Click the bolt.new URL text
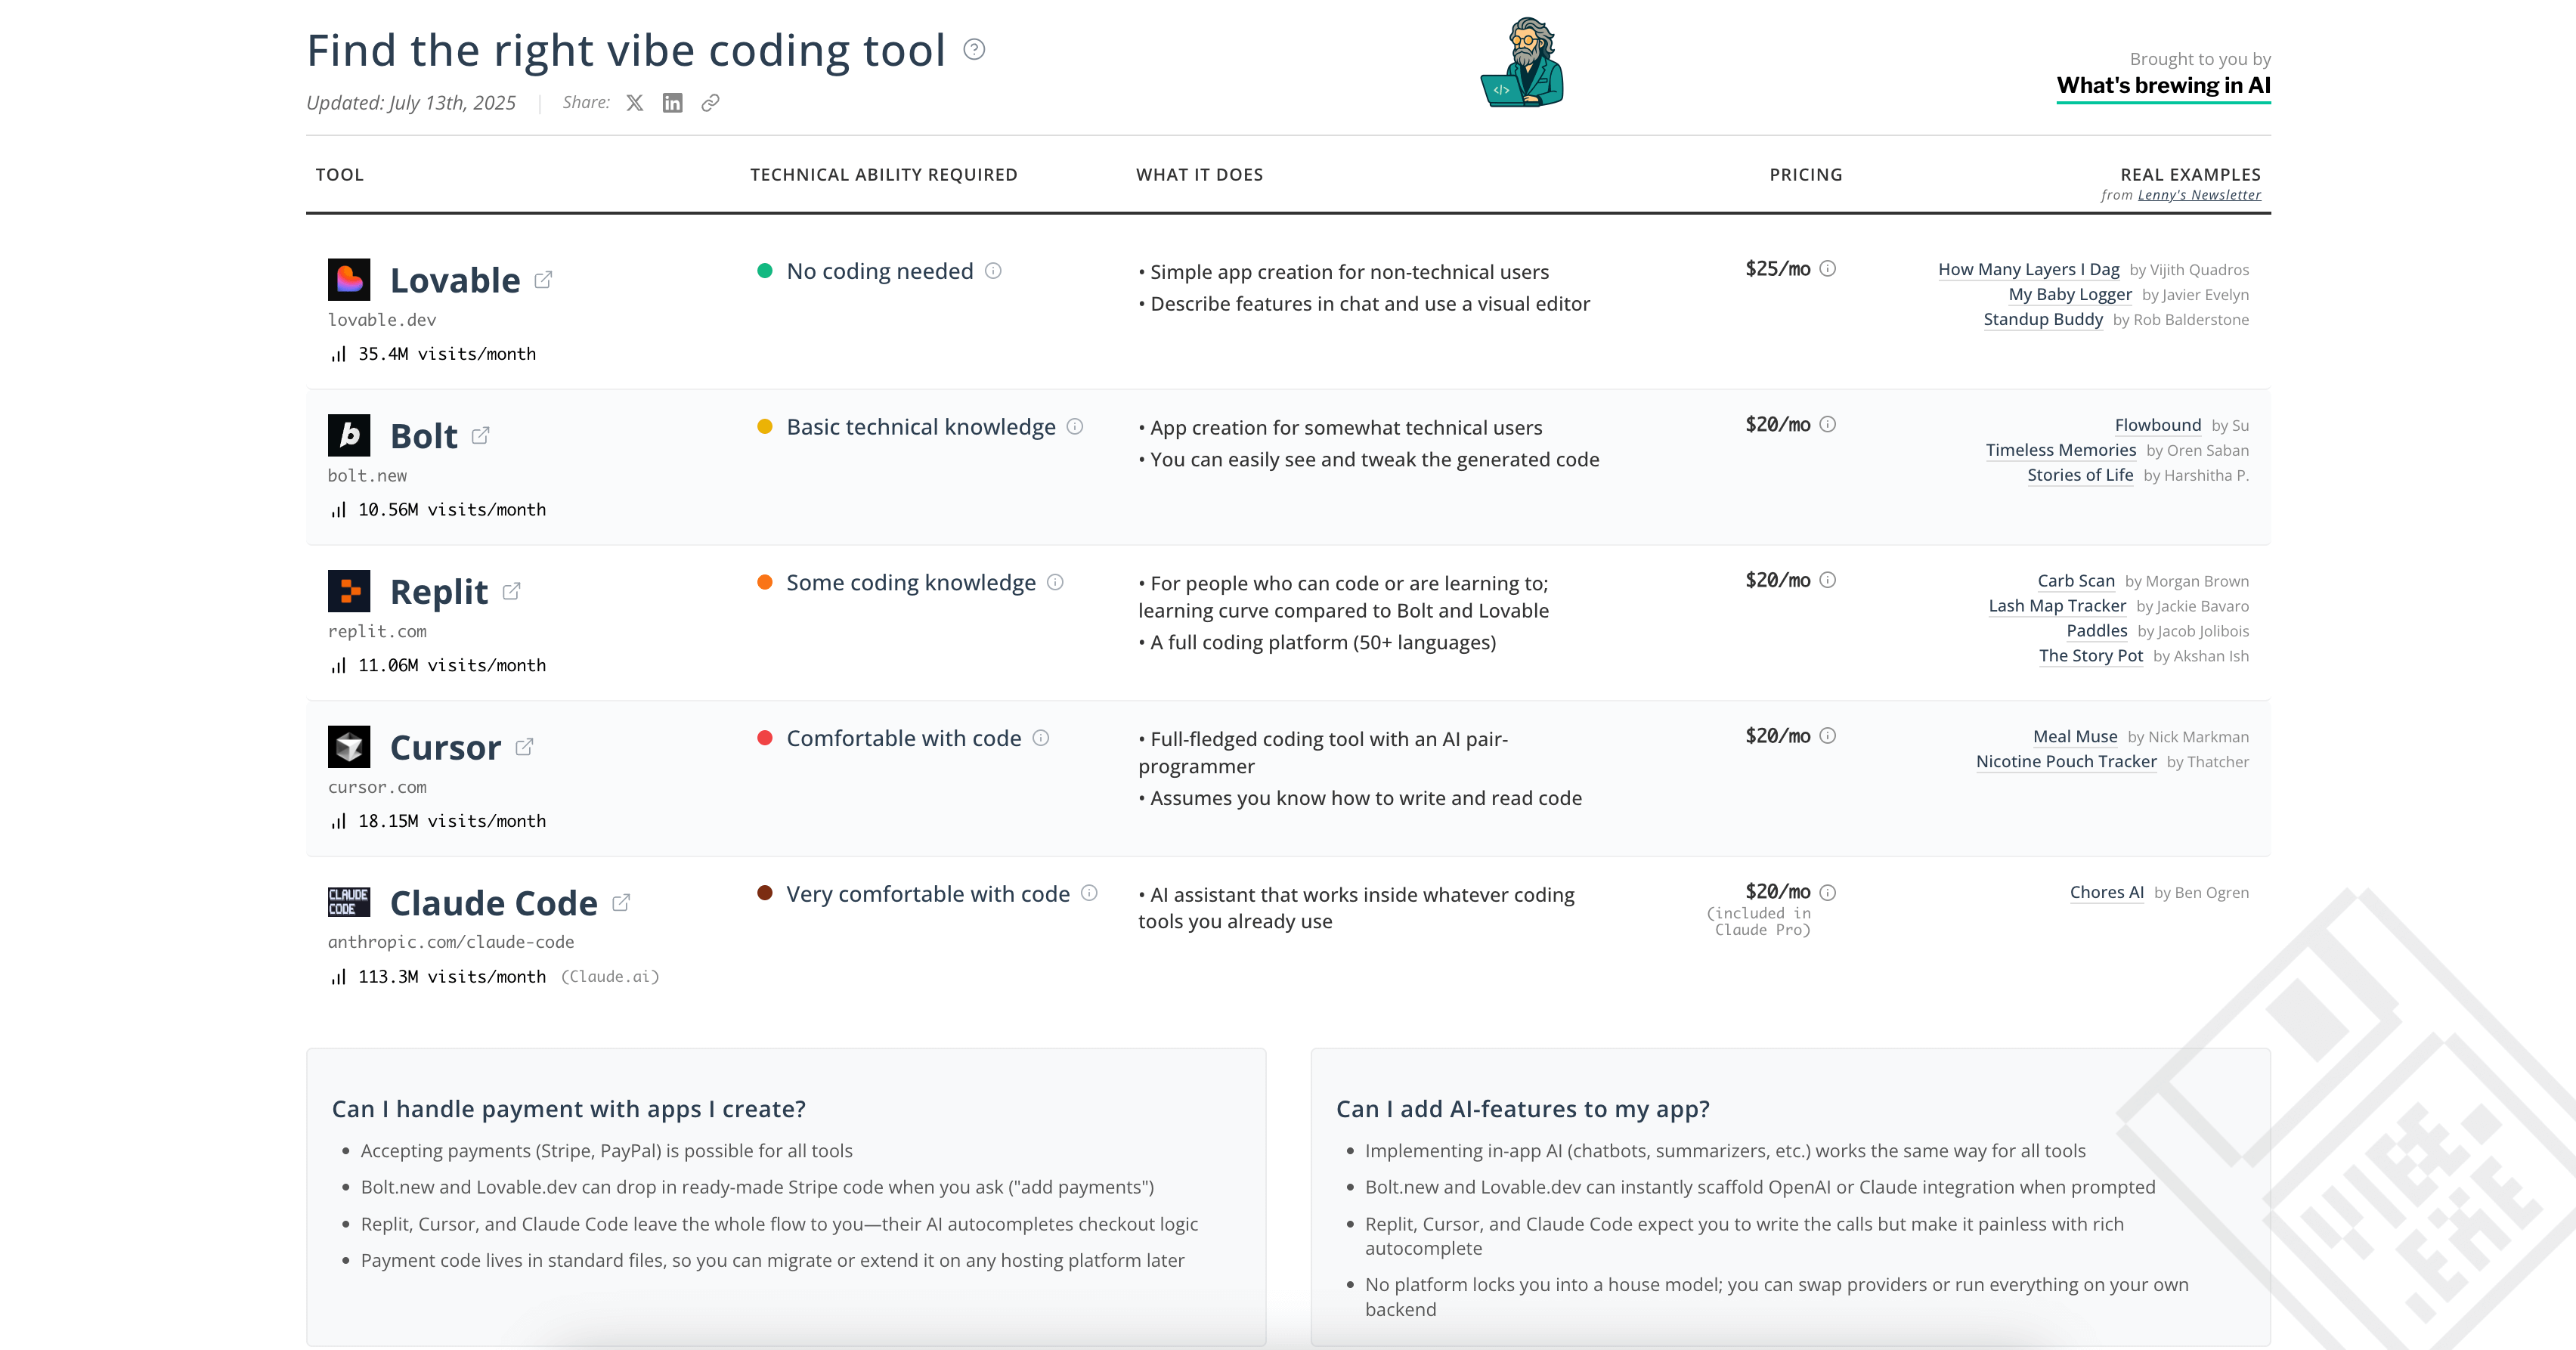Screen dimensions: 2576x1350 pos(367,476)
